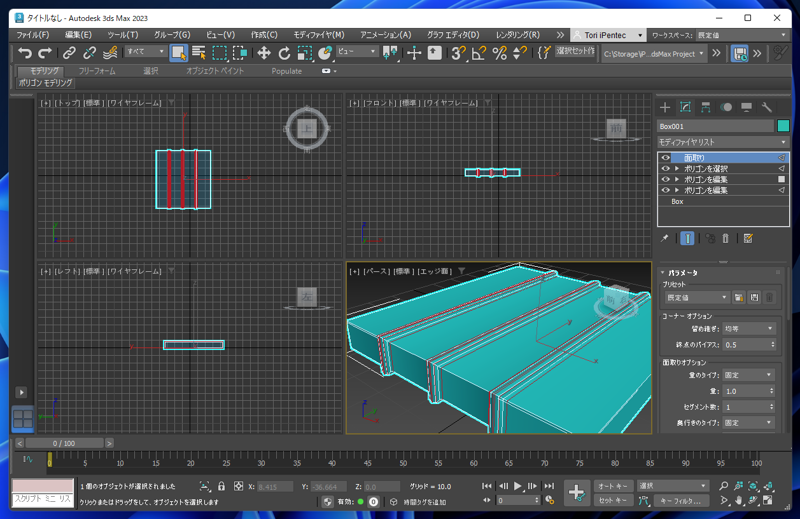Toggle the Show End Result button
The image size is (800, 519).
[687, 238]
